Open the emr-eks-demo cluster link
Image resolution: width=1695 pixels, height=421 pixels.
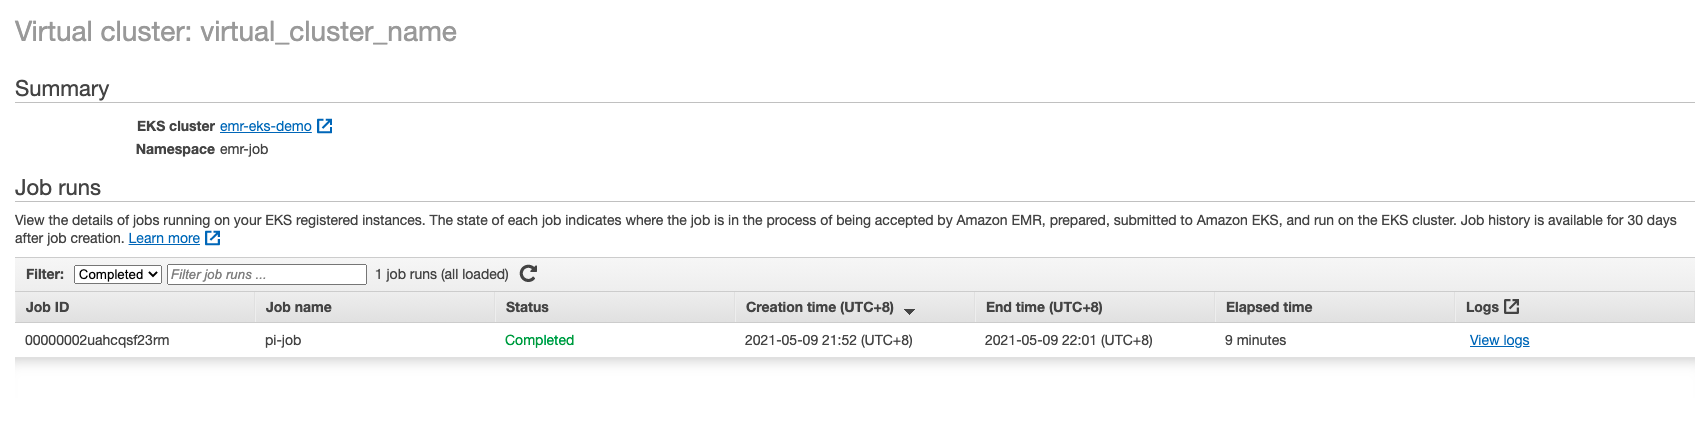(x=265, y=126)
